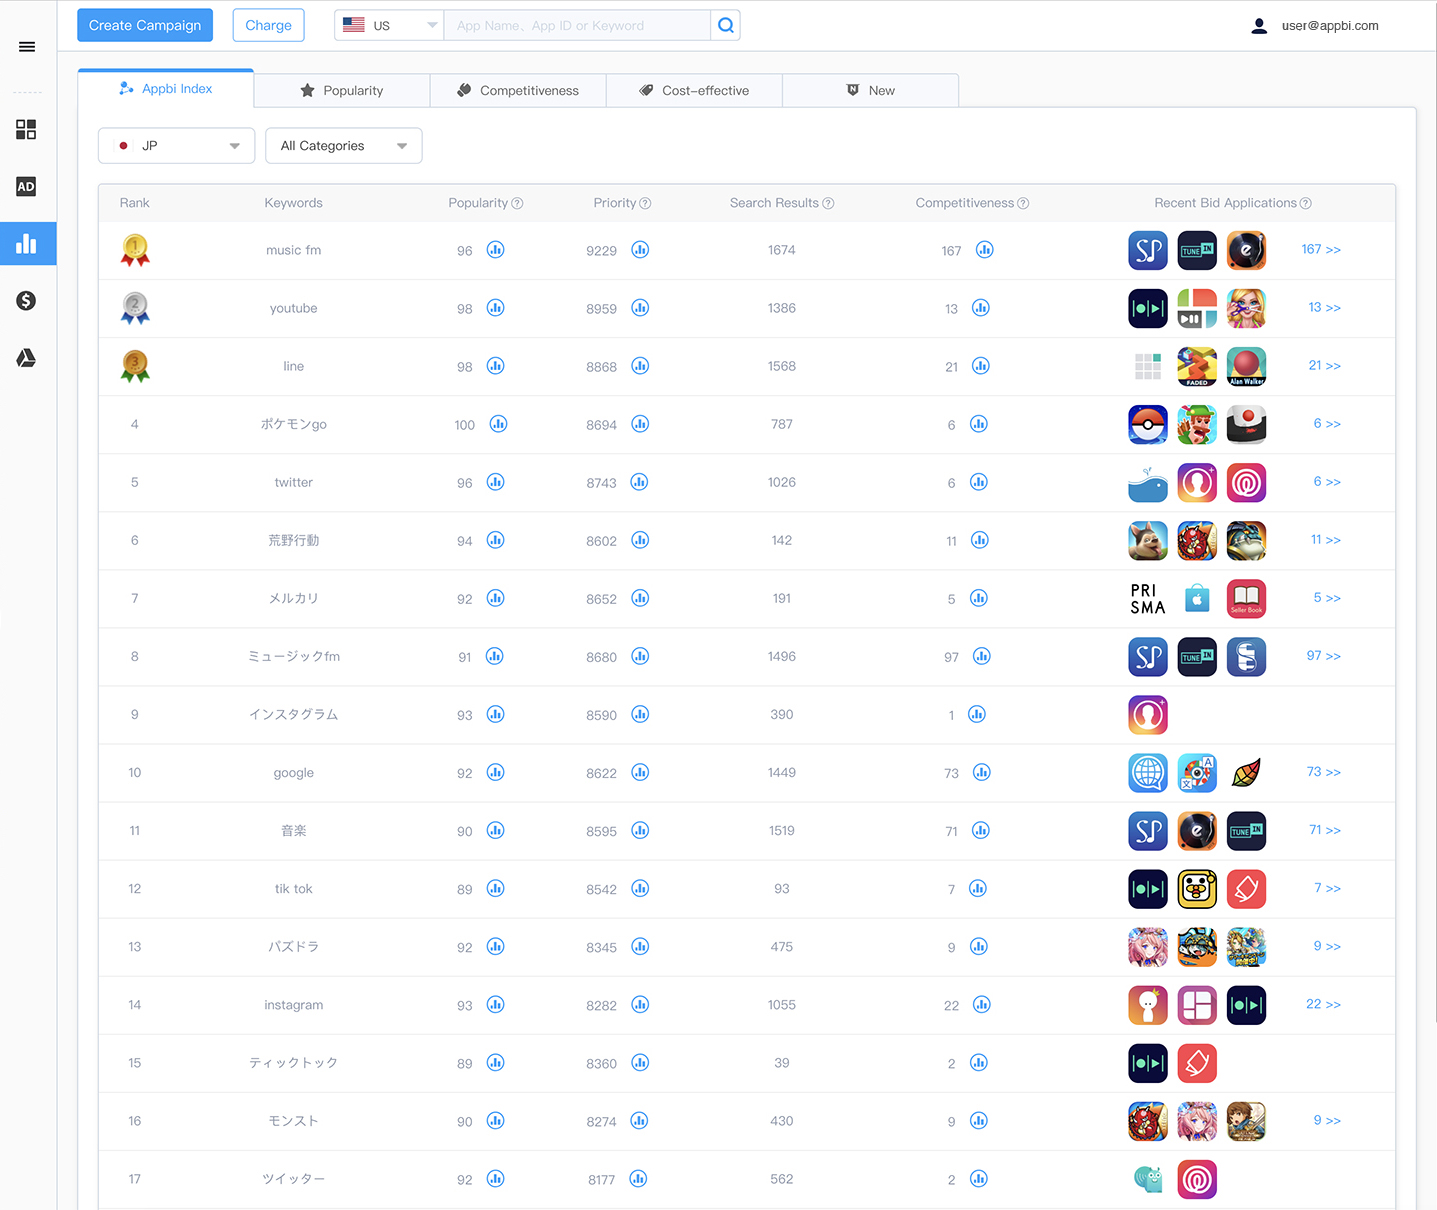Image resolution: width=1437 pixels, height=1210 pixels.
Task: Click the keyword パズドラ
Action: [x=294, y=946]
